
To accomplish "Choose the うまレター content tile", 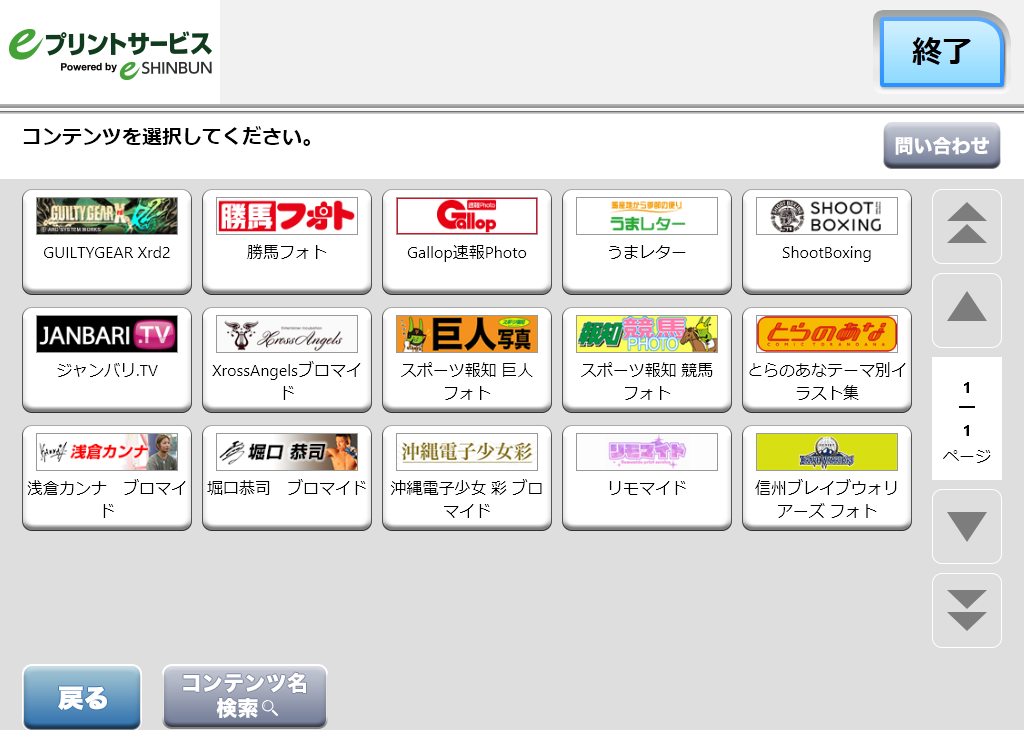I will pyautogui.click(x=647, y=242).
